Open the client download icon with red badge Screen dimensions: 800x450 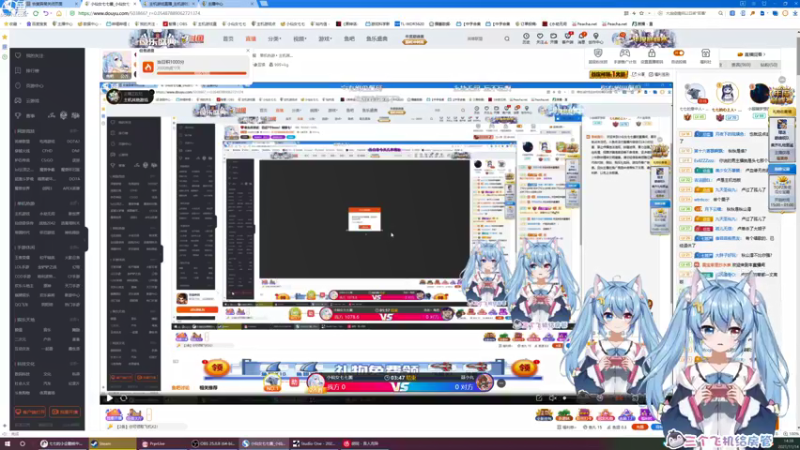point(567,38)
